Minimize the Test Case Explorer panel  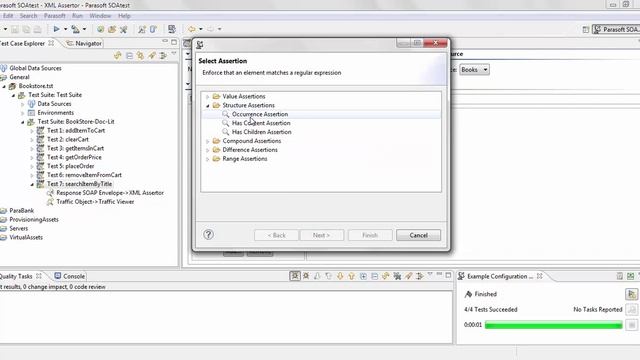tap(165, 42)
